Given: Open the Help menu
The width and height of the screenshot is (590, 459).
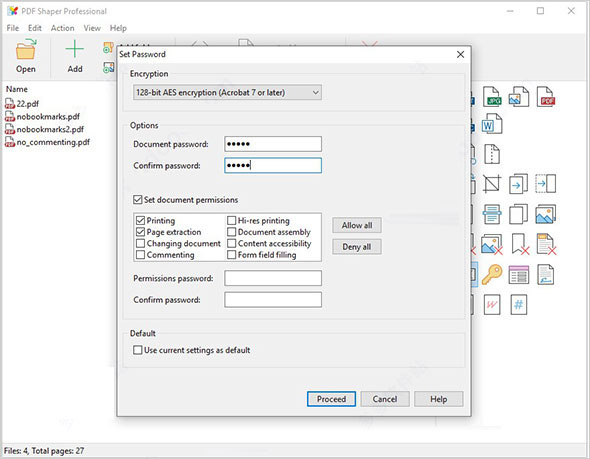Looking at the screenshot, I should pos(118,28).
